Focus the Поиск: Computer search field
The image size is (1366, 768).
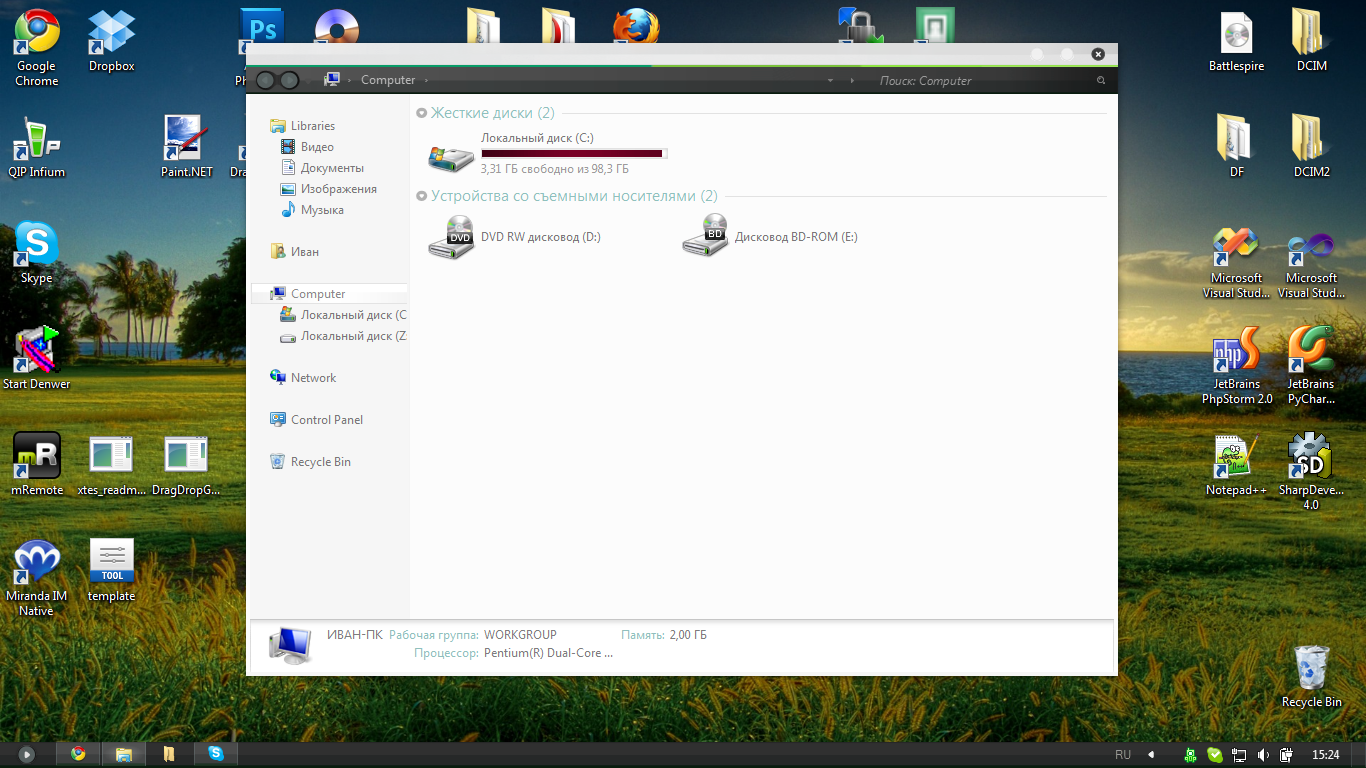tap(985, 80)
